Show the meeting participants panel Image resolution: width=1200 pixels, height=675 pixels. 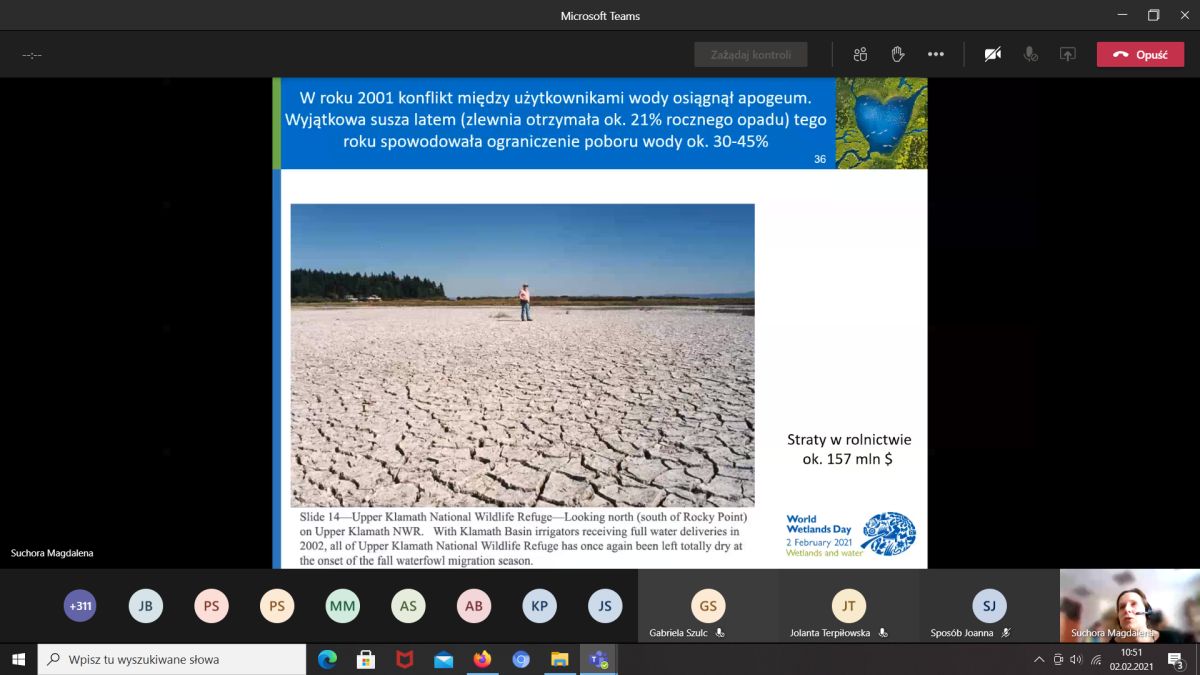860,55
